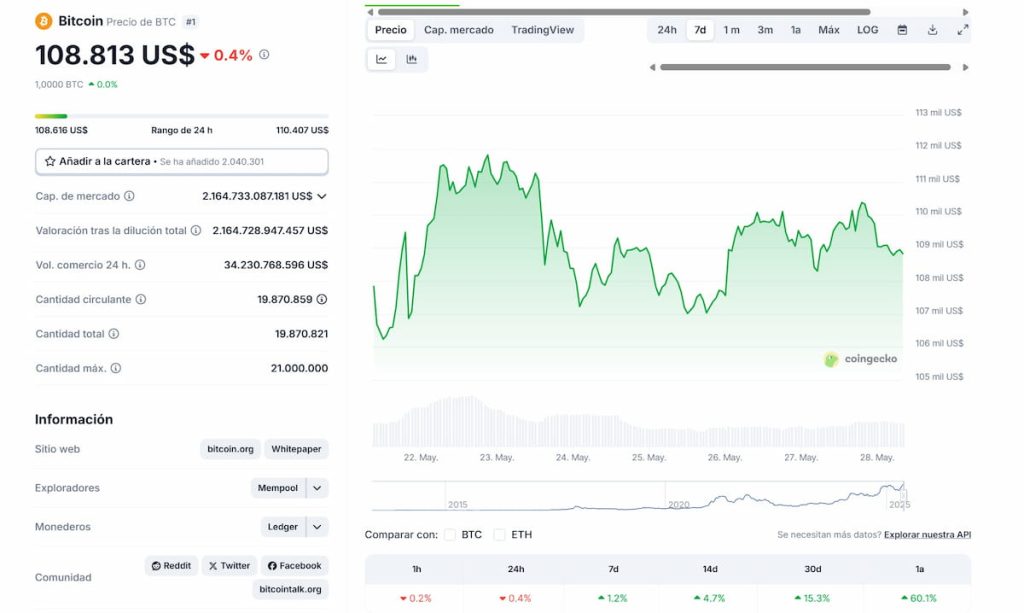This screenshot has height=613, width=1024.
Task: Click the 4.7% 14d change cell
Action: click(710, 598)
